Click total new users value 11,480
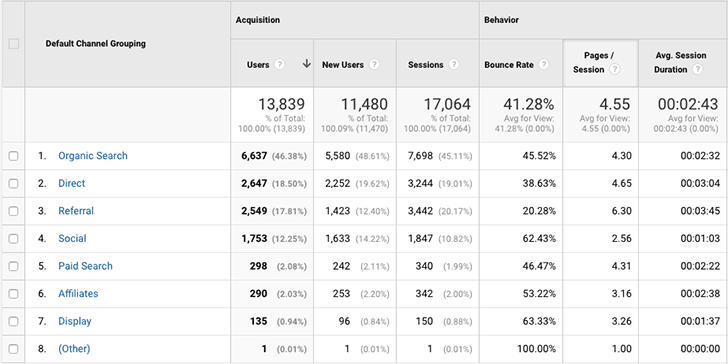The width and height of the screenshot is (728, 364). click(364, 104)
